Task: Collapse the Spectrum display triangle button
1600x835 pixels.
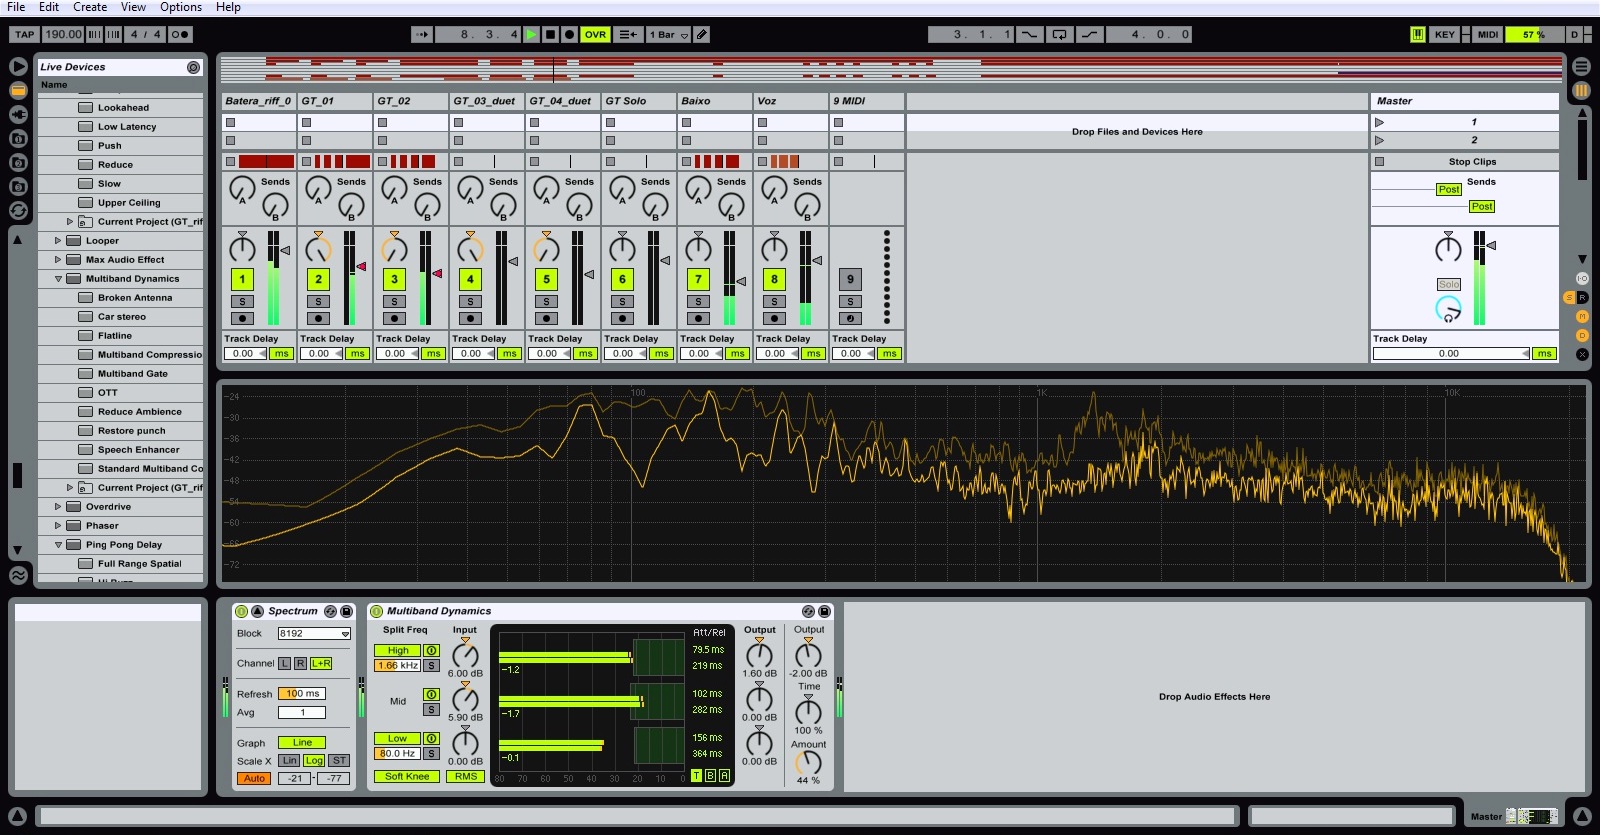Action: pyautogui.click(x=257, y=611)
